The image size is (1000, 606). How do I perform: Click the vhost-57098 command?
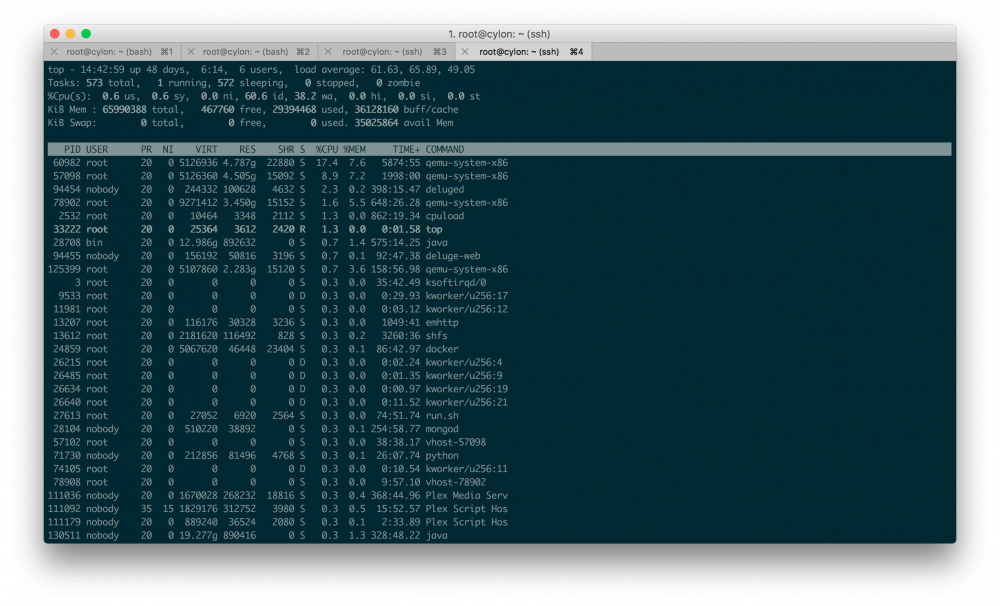click(x=455, y=443)
